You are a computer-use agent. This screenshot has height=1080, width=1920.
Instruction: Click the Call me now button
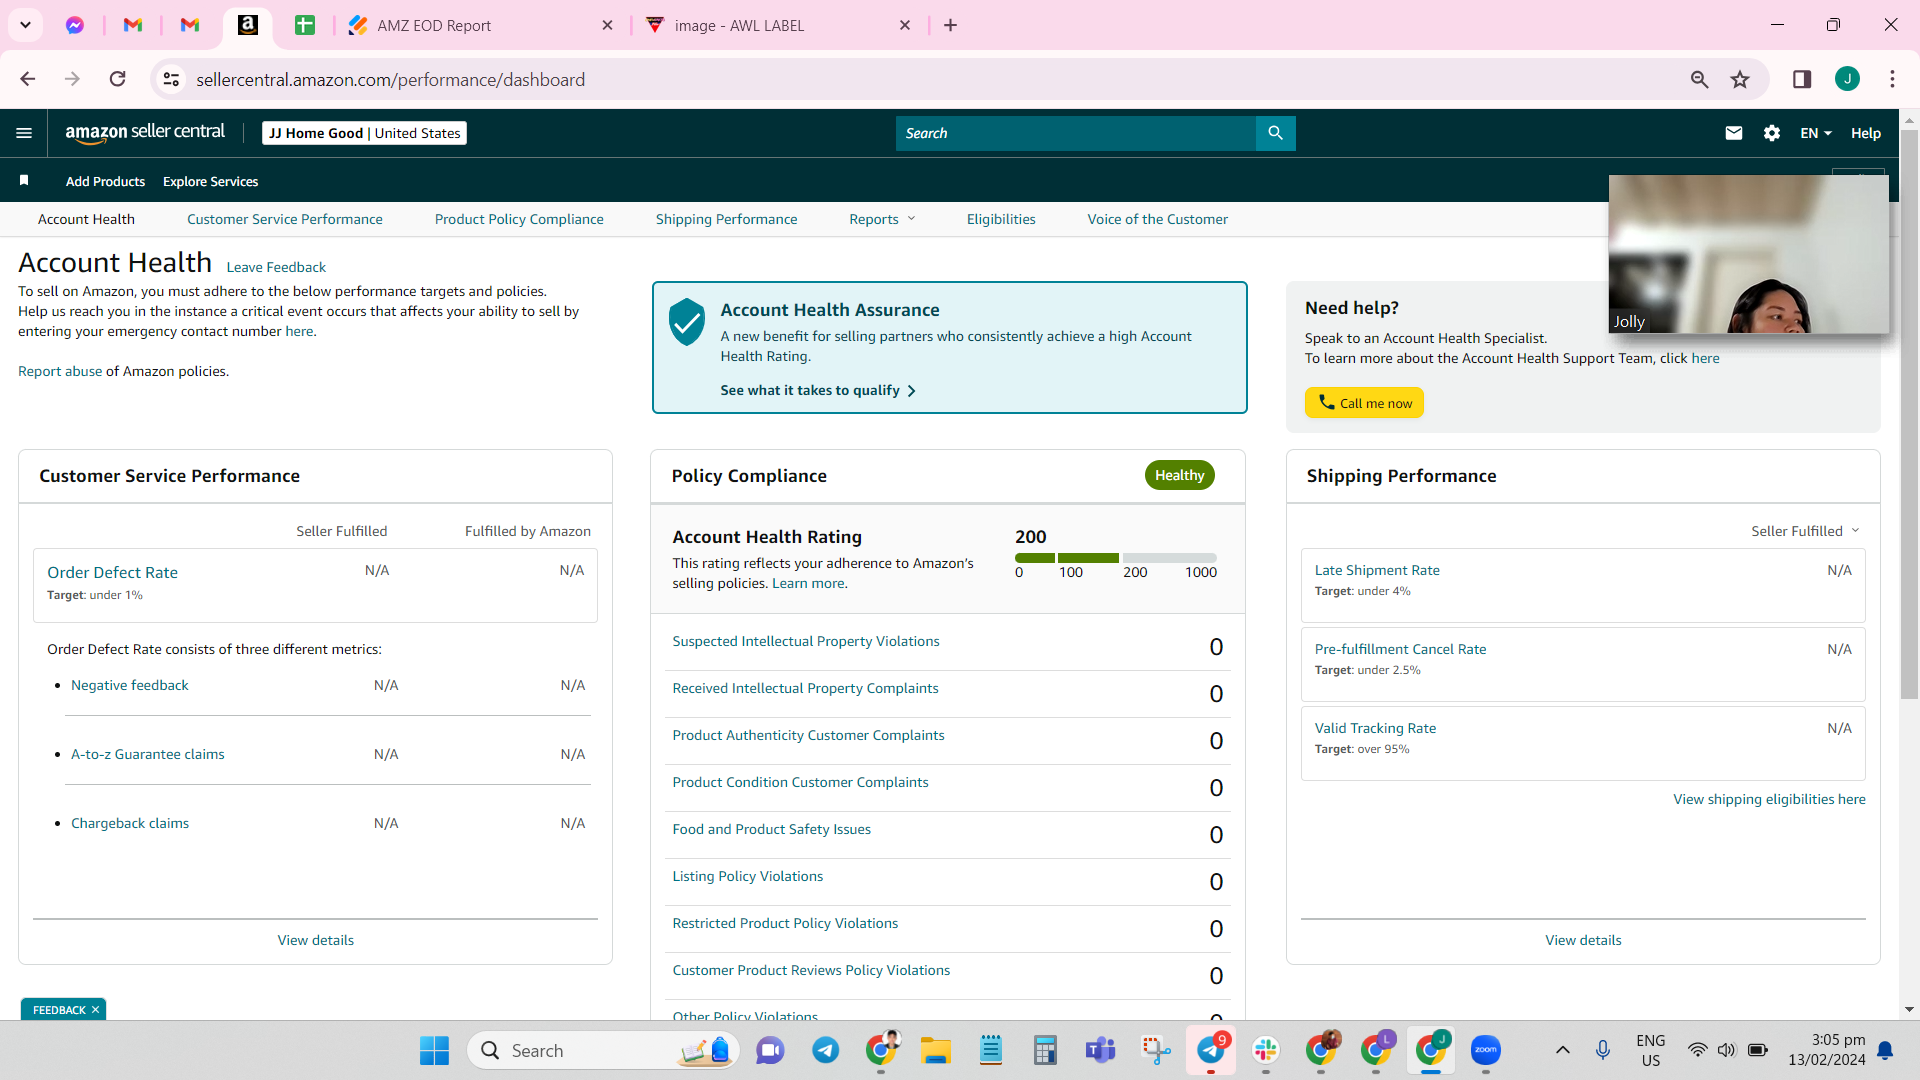[x=1364, y=403]
